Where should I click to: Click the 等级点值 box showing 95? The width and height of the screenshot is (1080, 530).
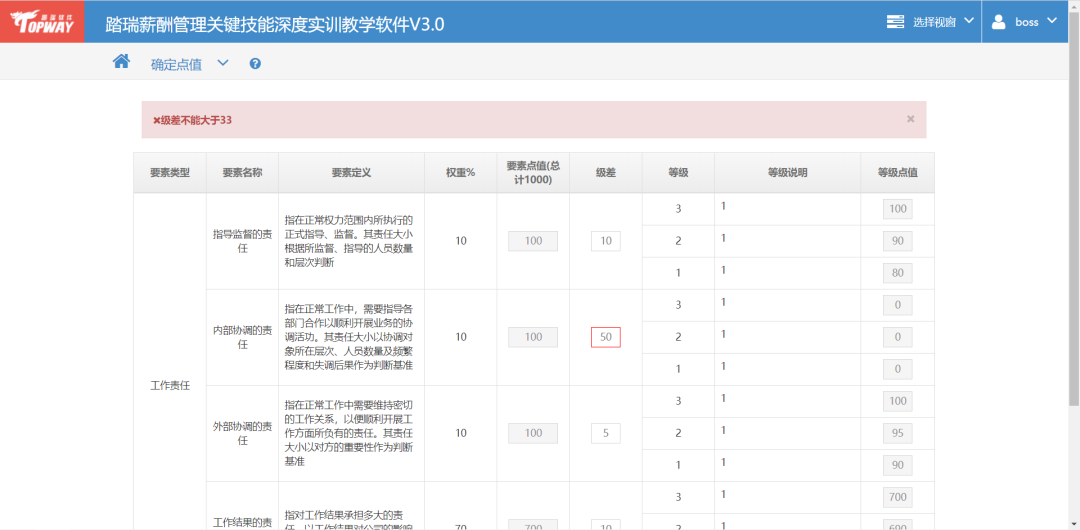click(x=897, y=433)
